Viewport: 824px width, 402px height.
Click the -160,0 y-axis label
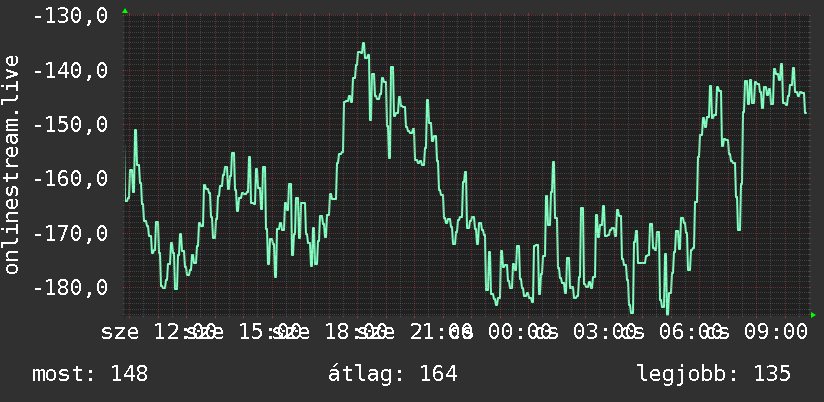(70, 179)
